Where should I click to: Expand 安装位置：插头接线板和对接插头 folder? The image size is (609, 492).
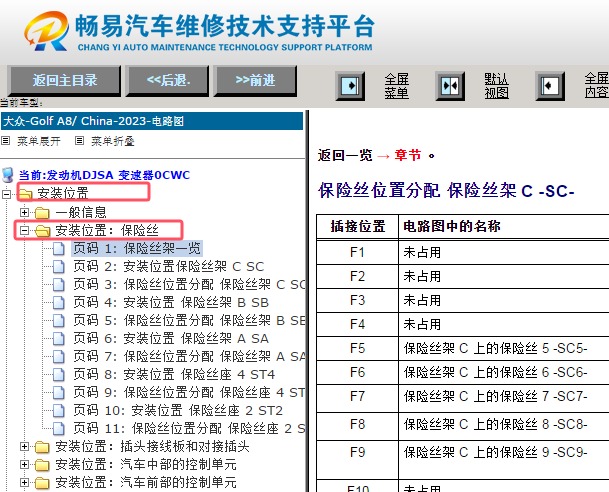24,447
